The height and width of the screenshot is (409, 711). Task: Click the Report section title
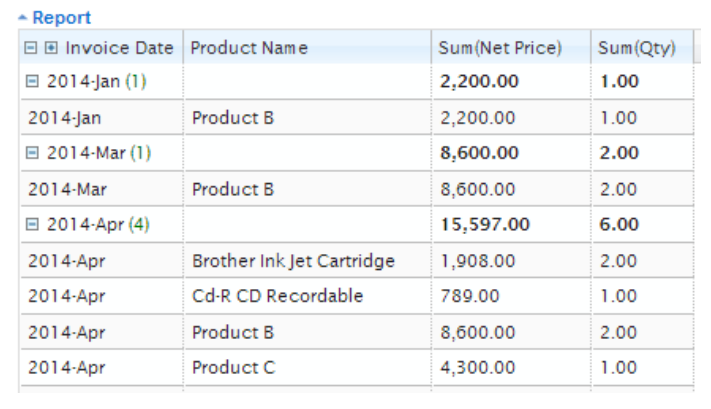coord(62,18)
